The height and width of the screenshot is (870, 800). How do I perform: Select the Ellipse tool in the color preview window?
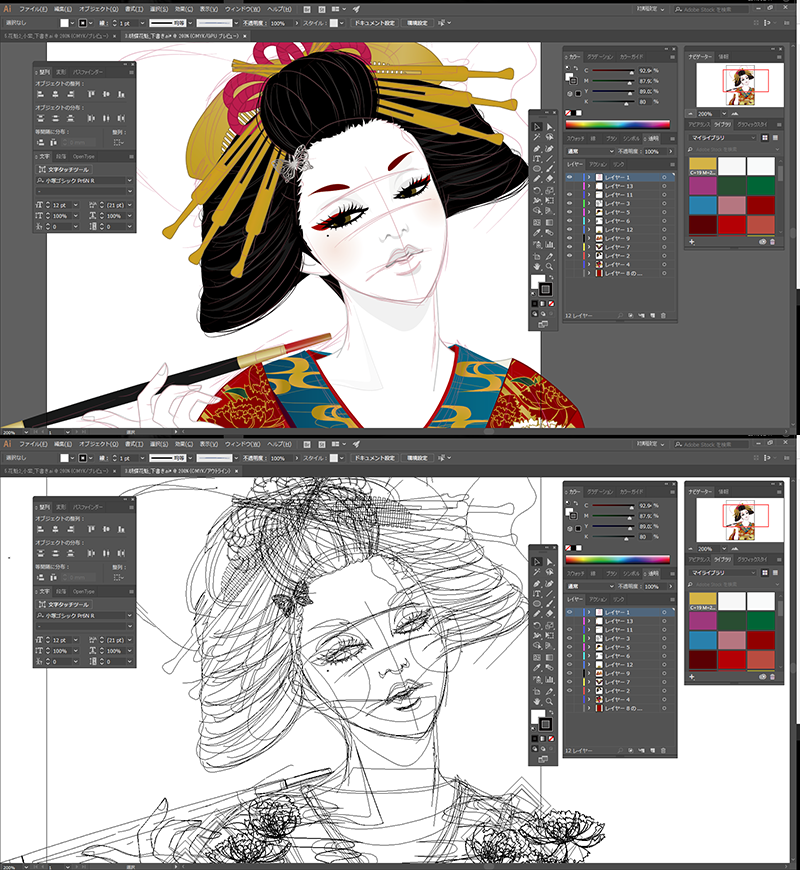point(536,169)
